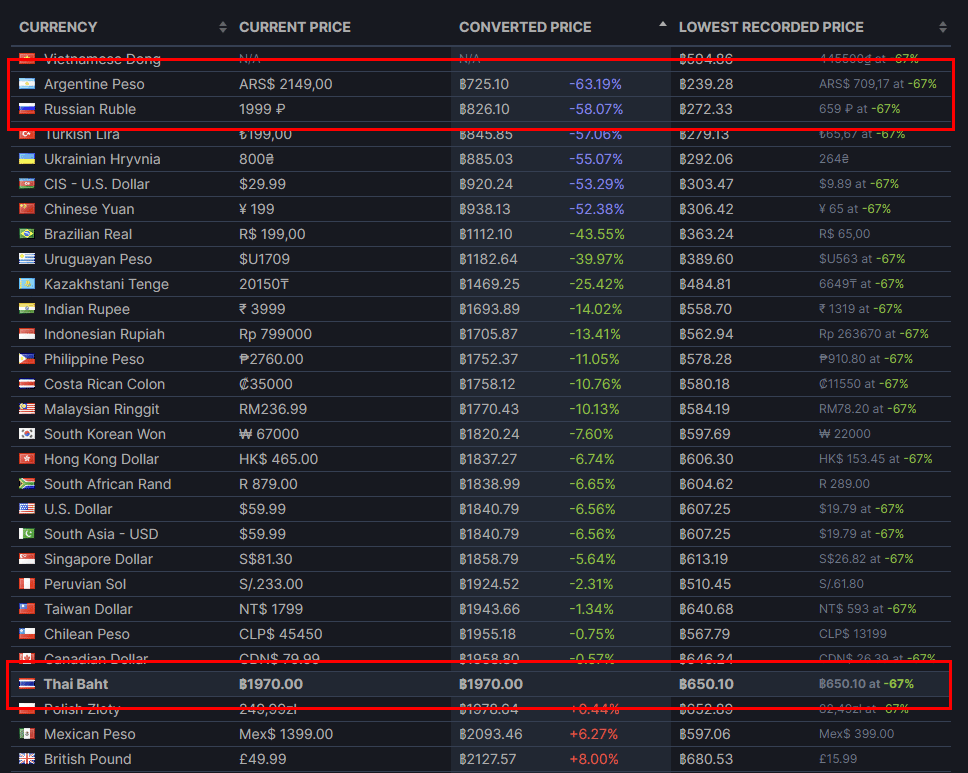Image resolution: width=968 pixels, height=773 pixels.
Task: Click the £15.99 lowest price entry
Action: click(x=838, y=759)
